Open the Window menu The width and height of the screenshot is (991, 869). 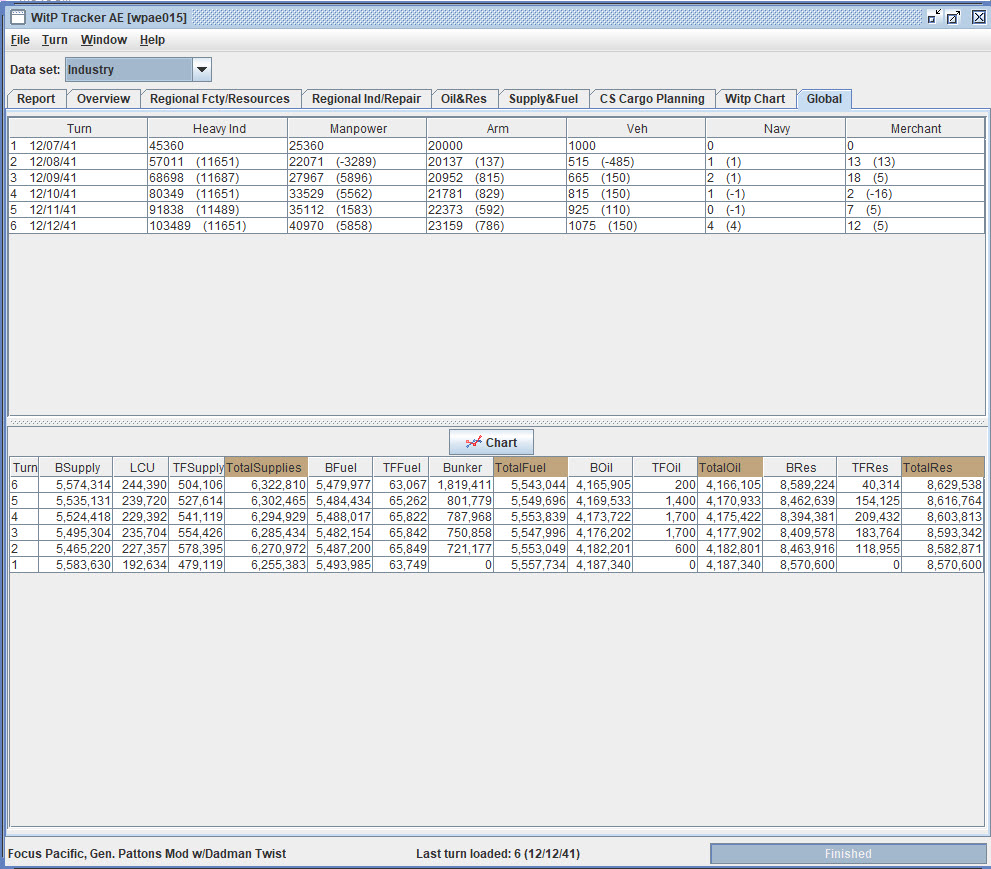click(104, 40)
